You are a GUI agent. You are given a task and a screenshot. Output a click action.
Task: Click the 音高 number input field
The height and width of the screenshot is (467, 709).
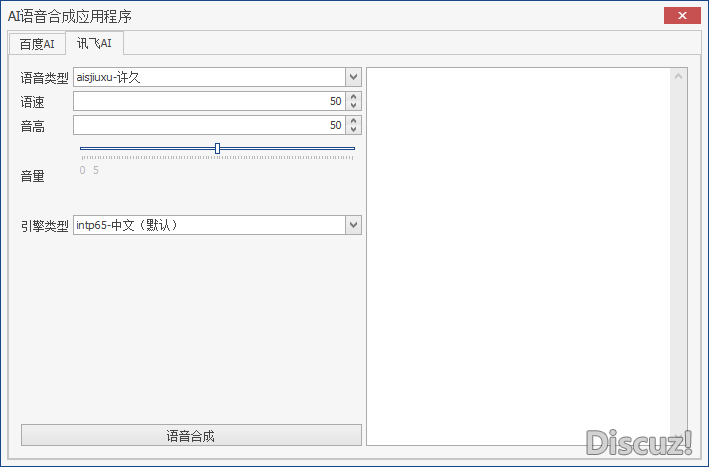210,125
